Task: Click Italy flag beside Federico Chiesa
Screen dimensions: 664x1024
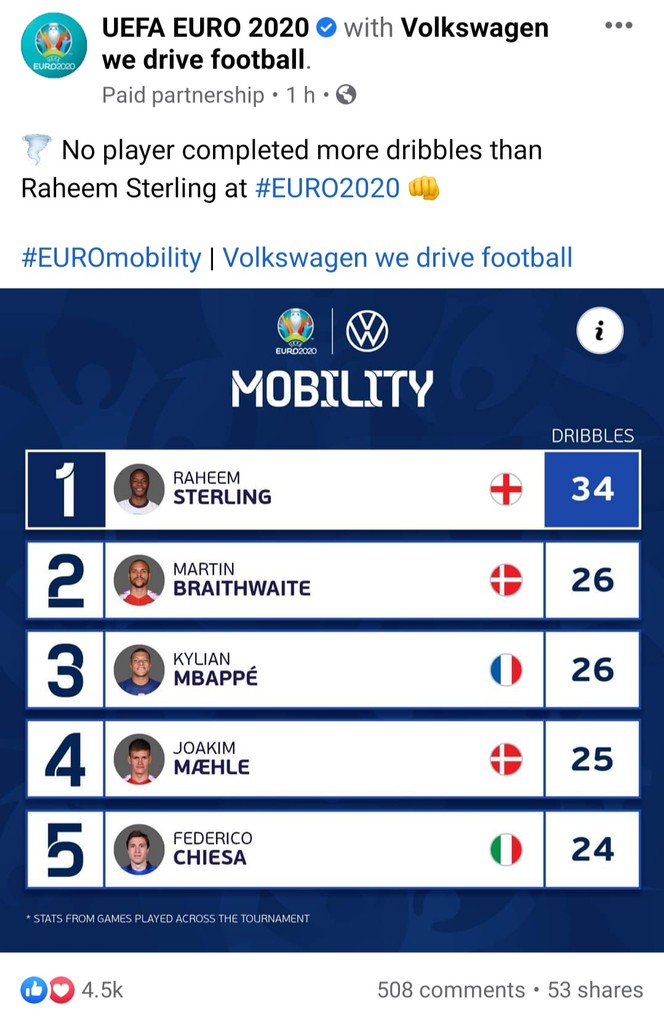Action: click(506, 849)
